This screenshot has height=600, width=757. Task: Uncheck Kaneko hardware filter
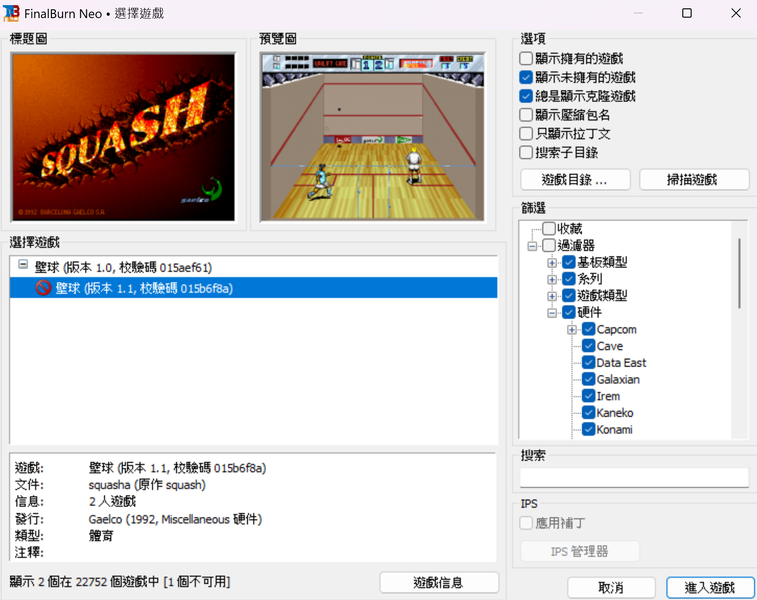click(x=589, y=413)
